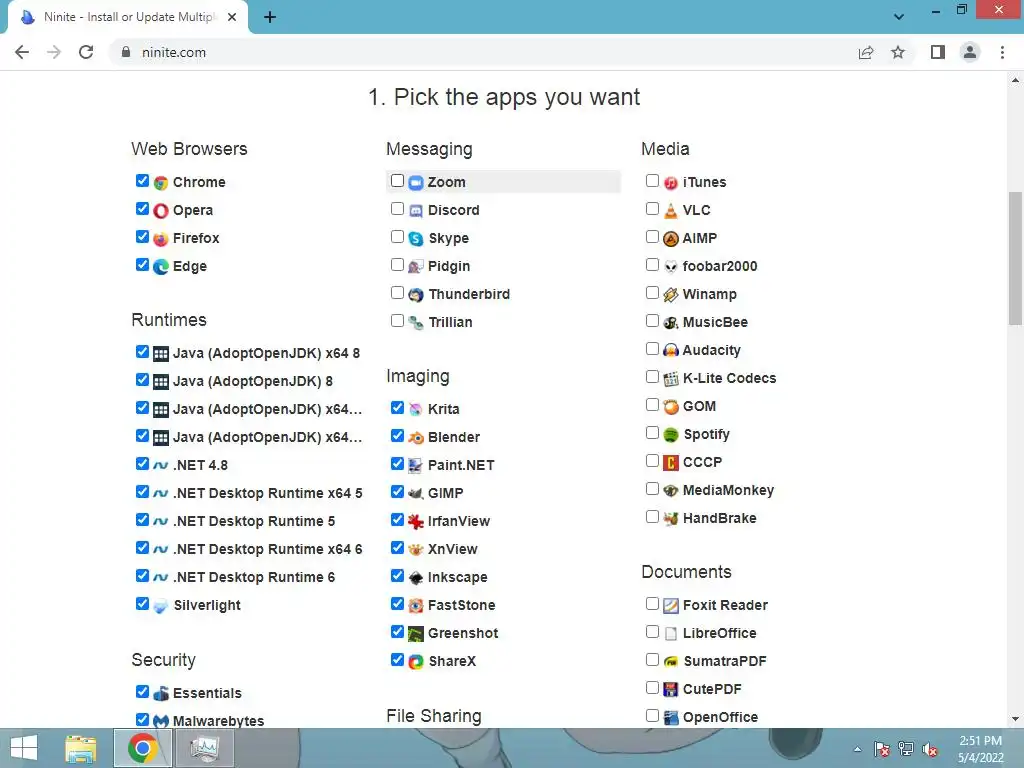Tick the LibreOffice checkbox
This screenshot has width=1024, height=768.
652,632
